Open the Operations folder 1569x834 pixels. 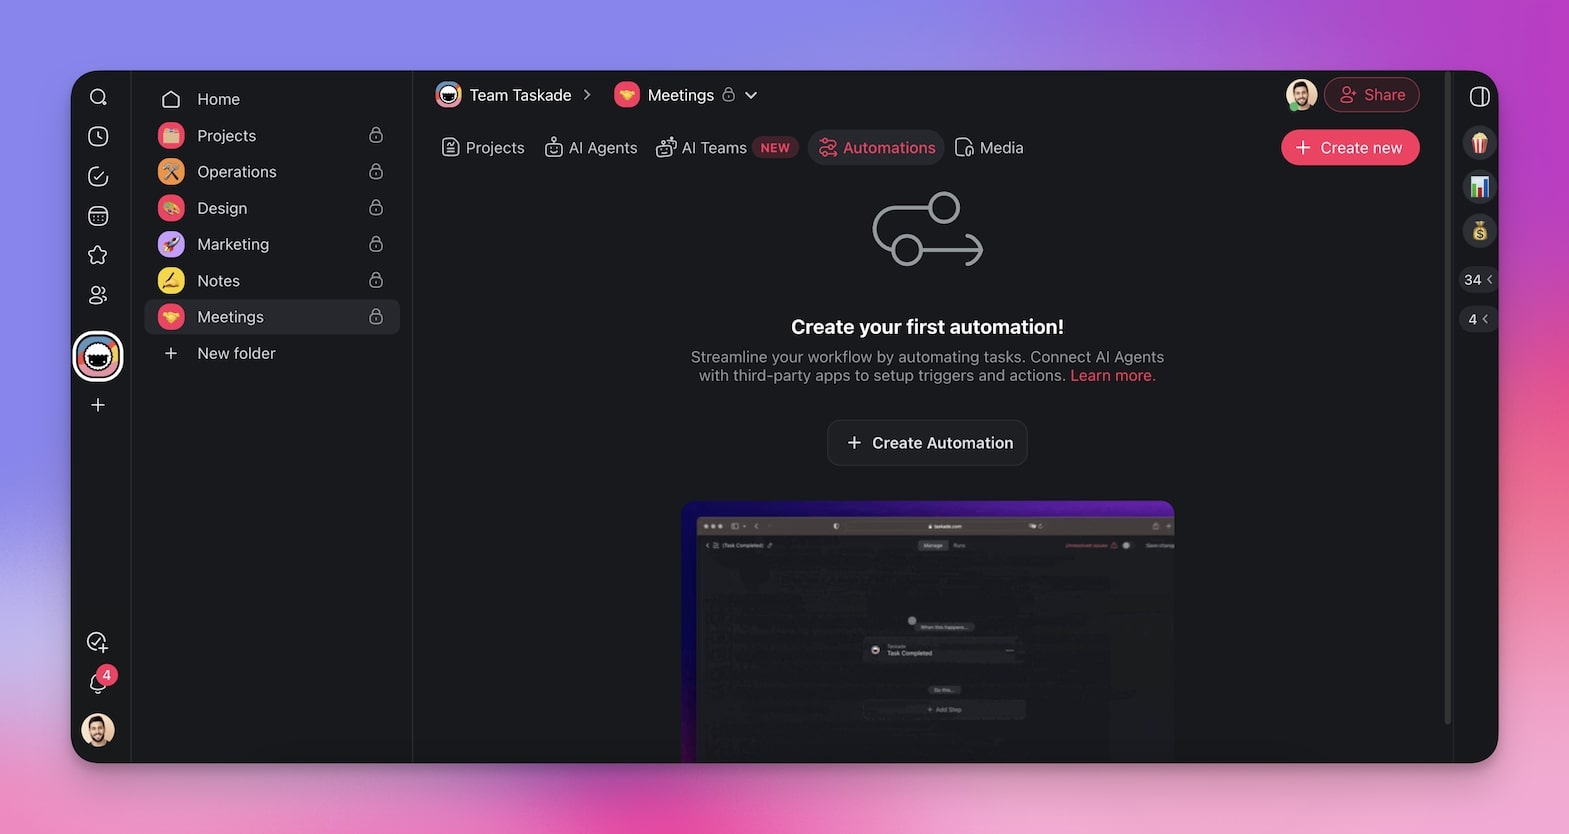point(272,172)
